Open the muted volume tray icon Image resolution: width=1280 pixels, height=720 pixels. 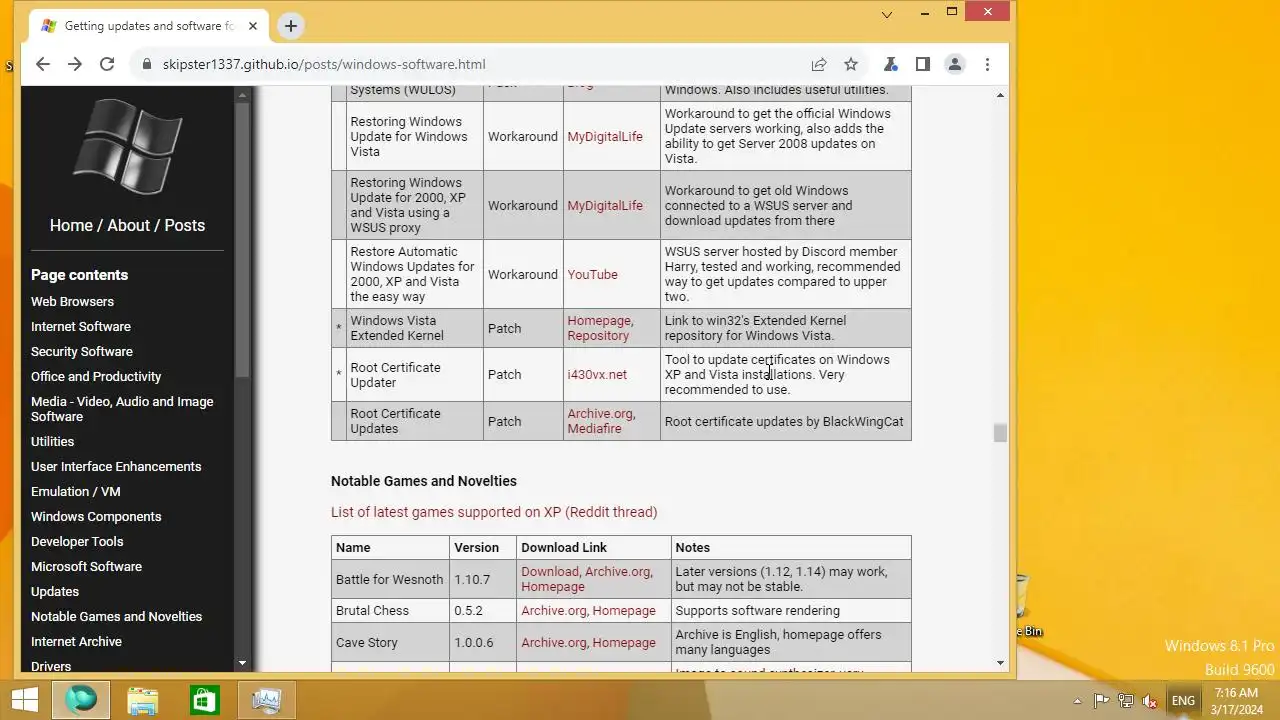click(x=1150, y=701)
